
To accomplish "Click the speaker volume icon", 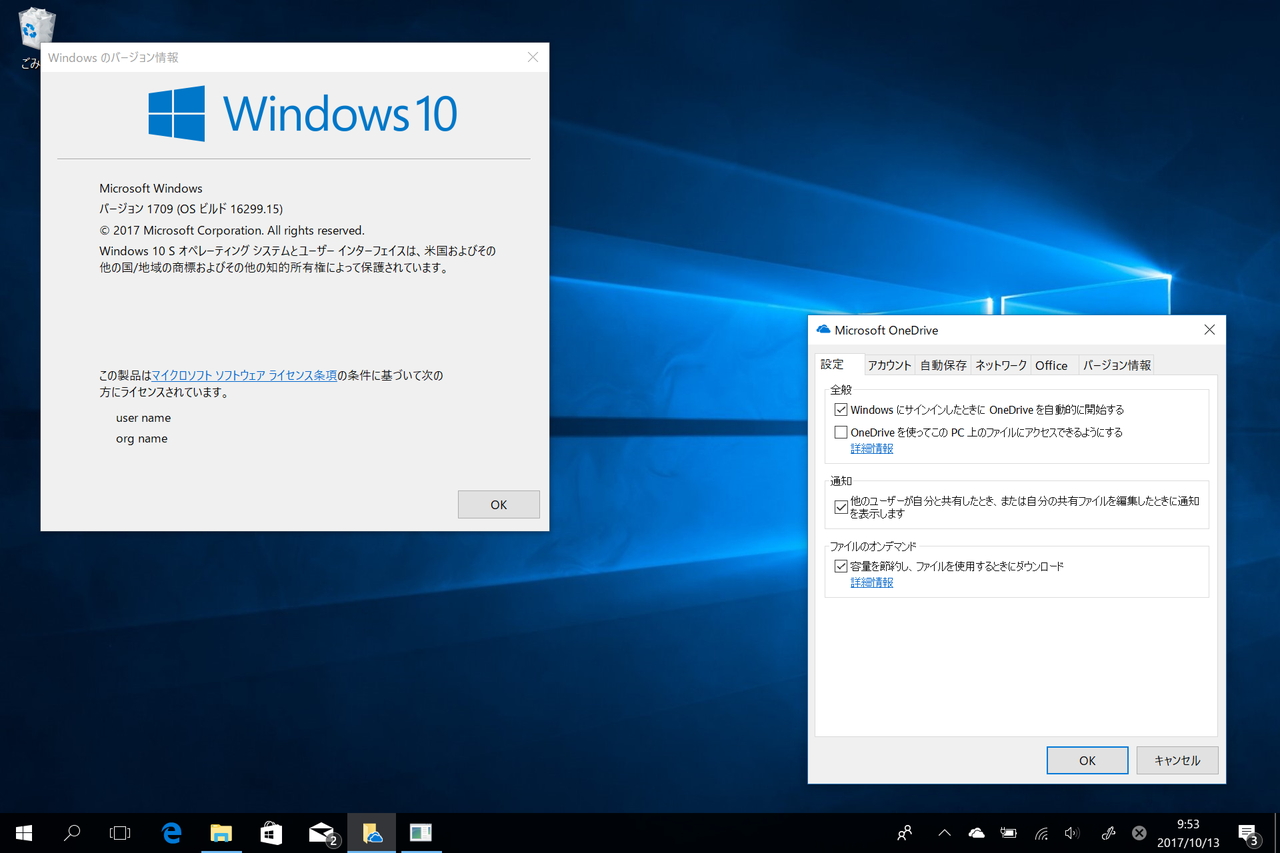I will pos(1072,832).
